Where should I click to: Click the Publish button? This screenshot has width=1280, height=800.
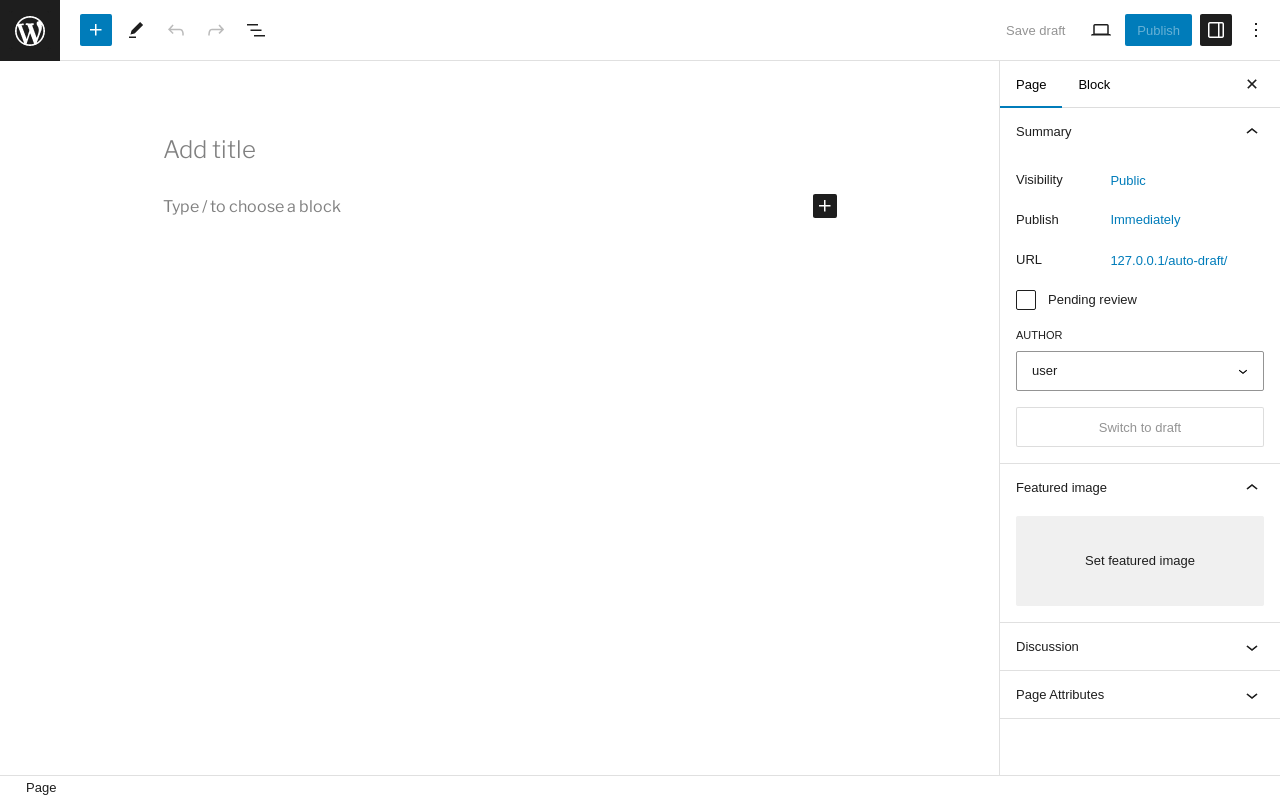1158,30
